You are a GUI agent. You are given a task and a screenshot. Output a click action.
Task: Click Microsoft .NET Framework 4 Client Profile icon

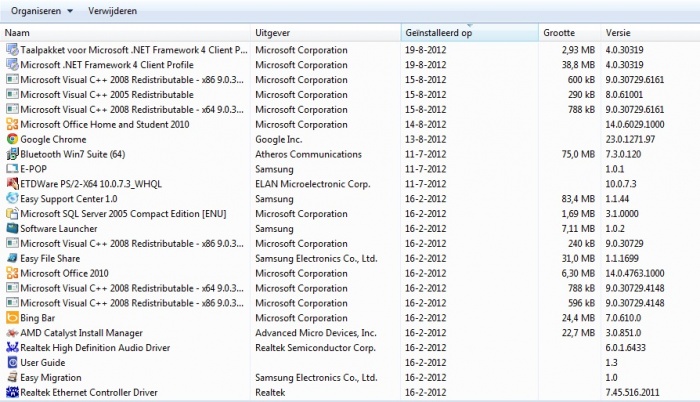click(x=12, y=65)
